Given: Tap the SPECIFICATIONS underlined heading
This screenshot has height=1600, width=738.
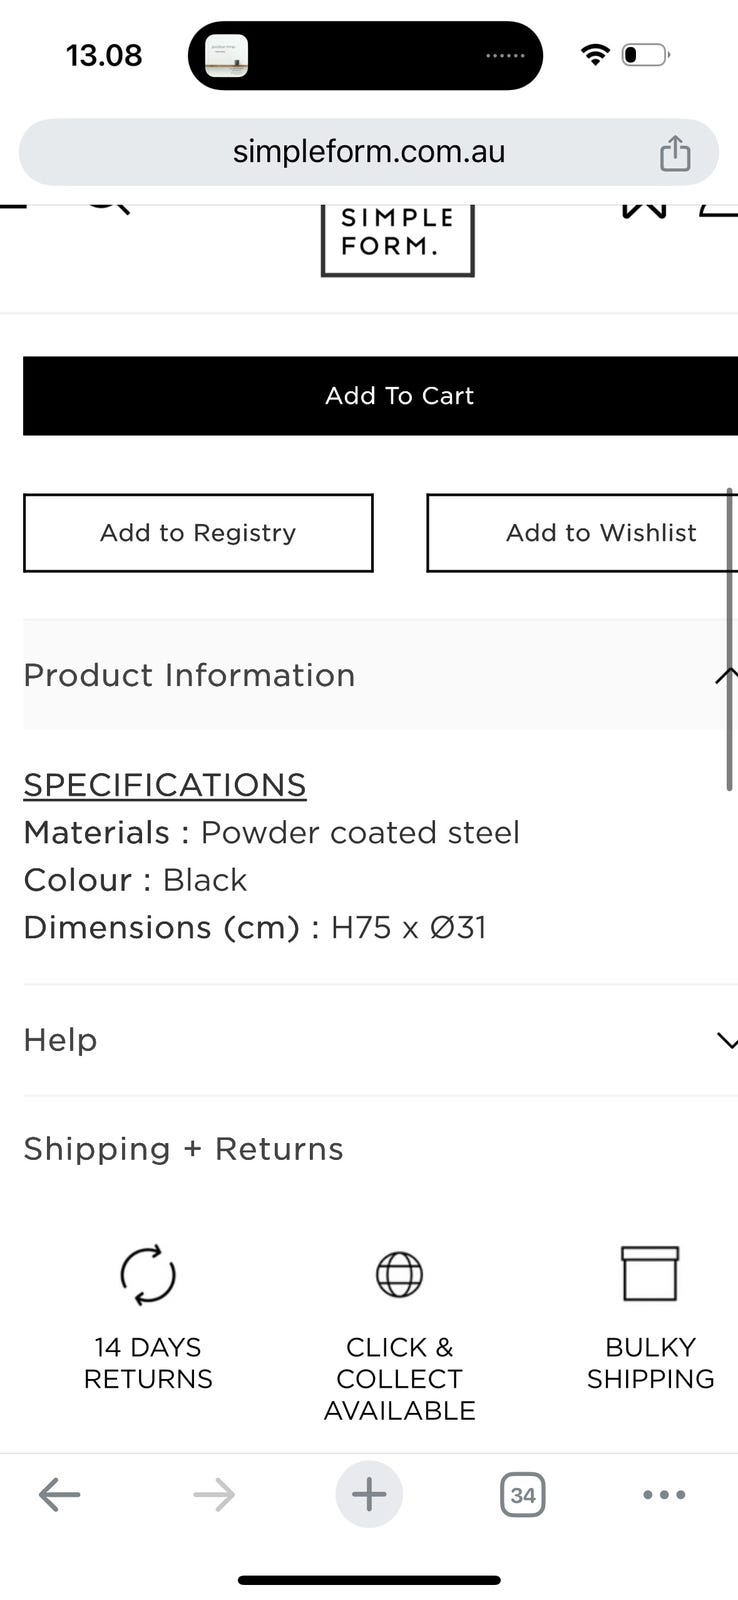Looking at the screenshot, I should 165,785.
